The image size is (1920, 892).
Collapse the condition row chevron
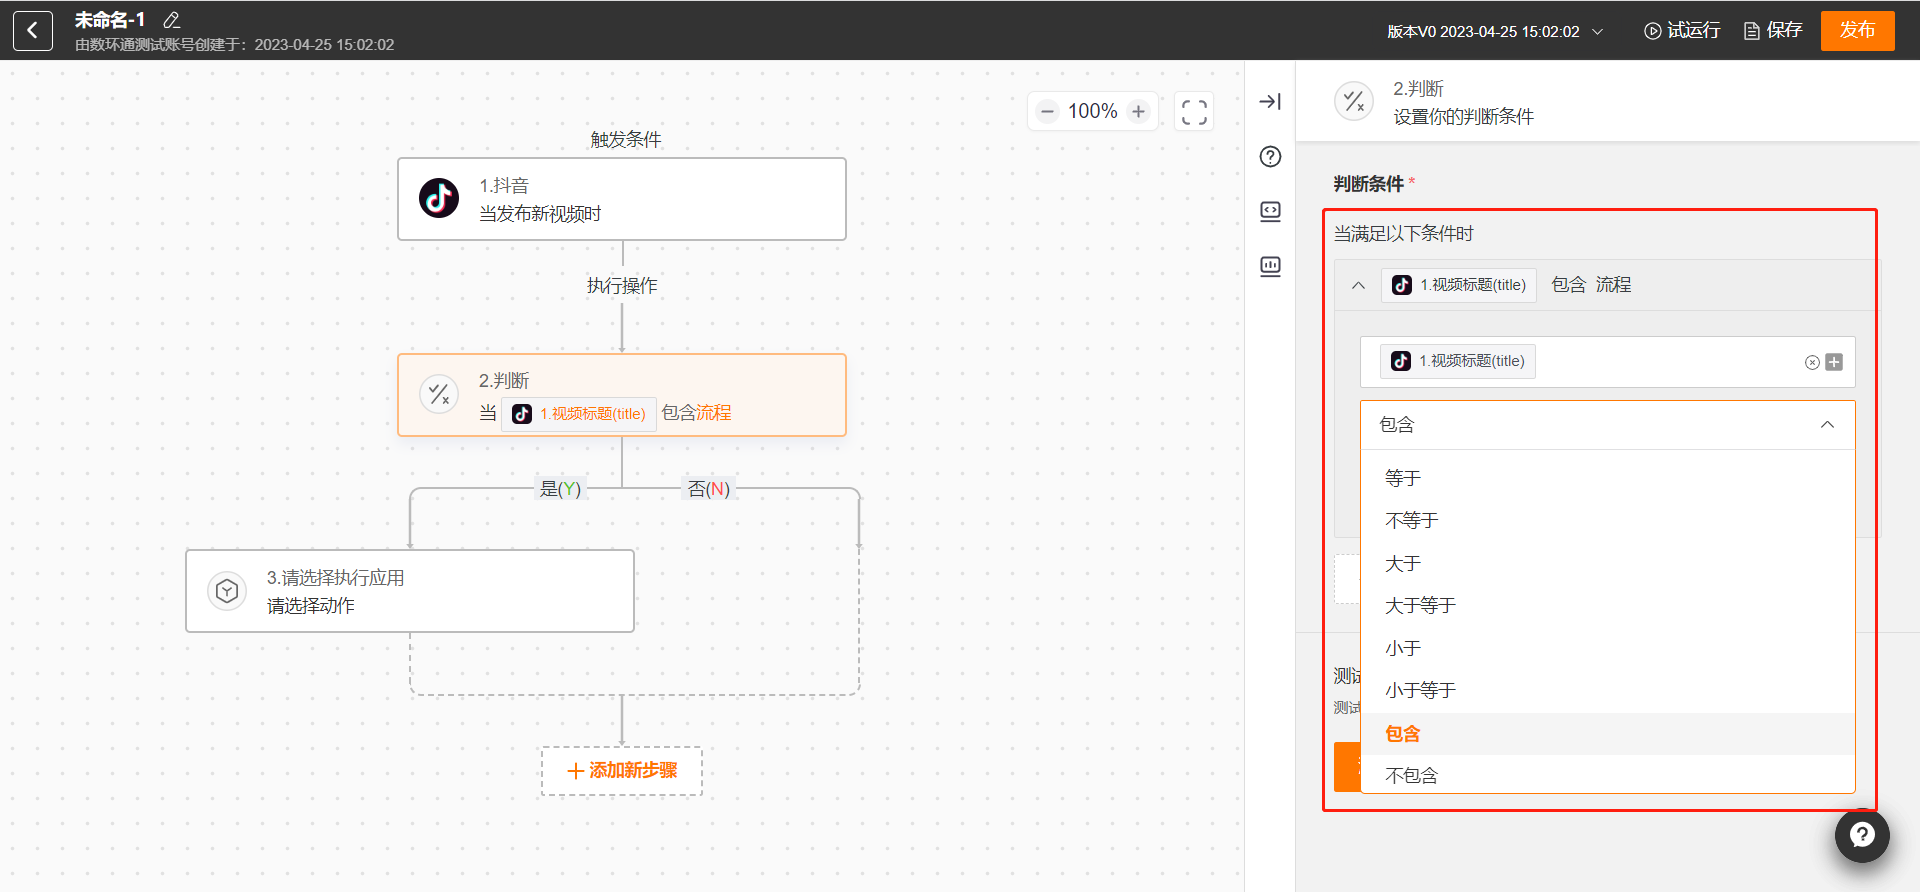pos(1358,285)
